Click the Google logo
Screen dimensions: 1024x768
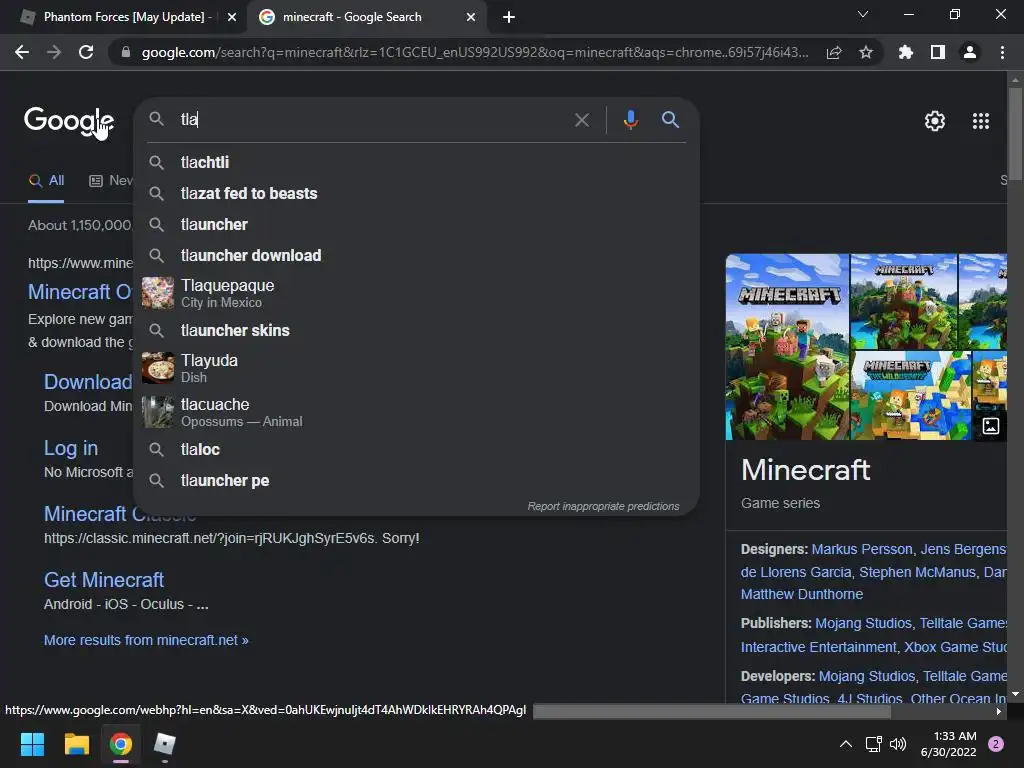coord(69,121)
